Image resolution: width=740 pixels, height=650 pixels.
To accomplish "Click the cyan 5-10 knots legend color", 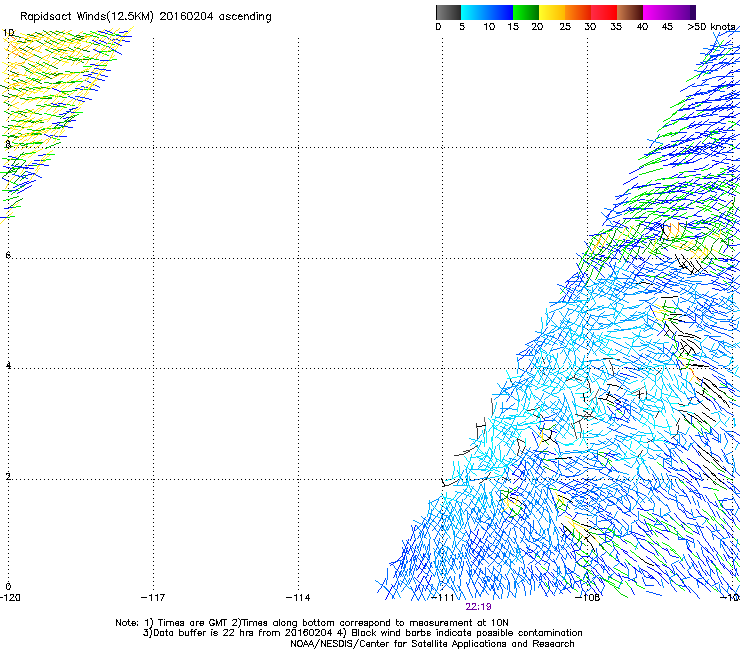I will (x=474, y=12).
